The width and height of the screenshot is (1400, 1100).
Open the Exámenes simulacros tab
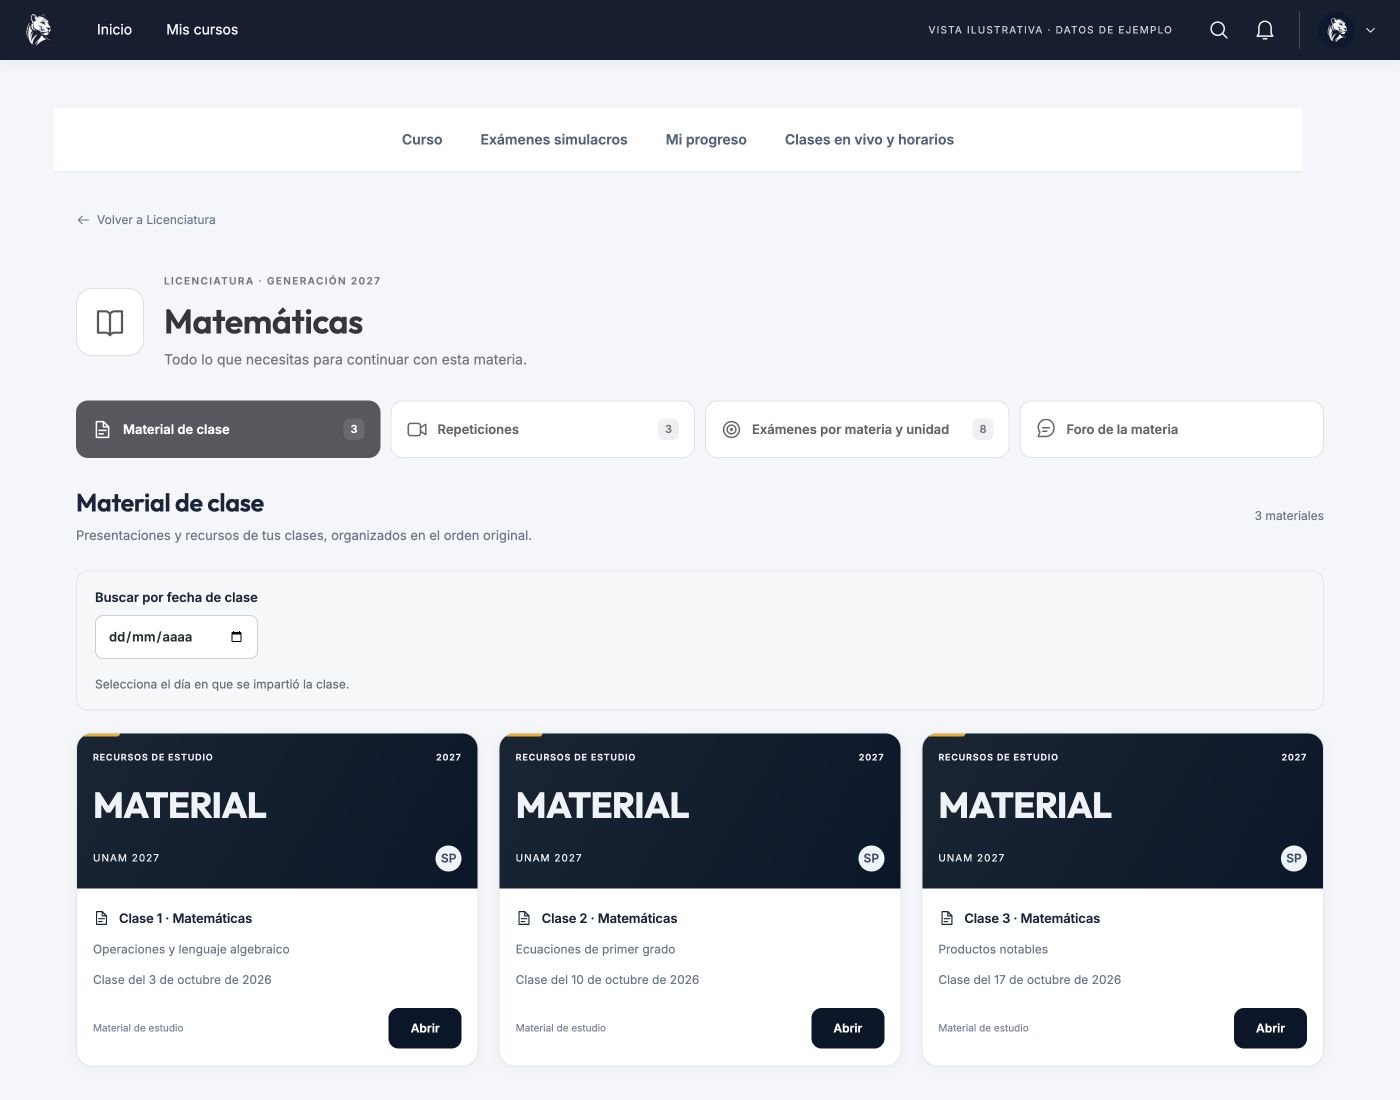[x=554, y=140]
